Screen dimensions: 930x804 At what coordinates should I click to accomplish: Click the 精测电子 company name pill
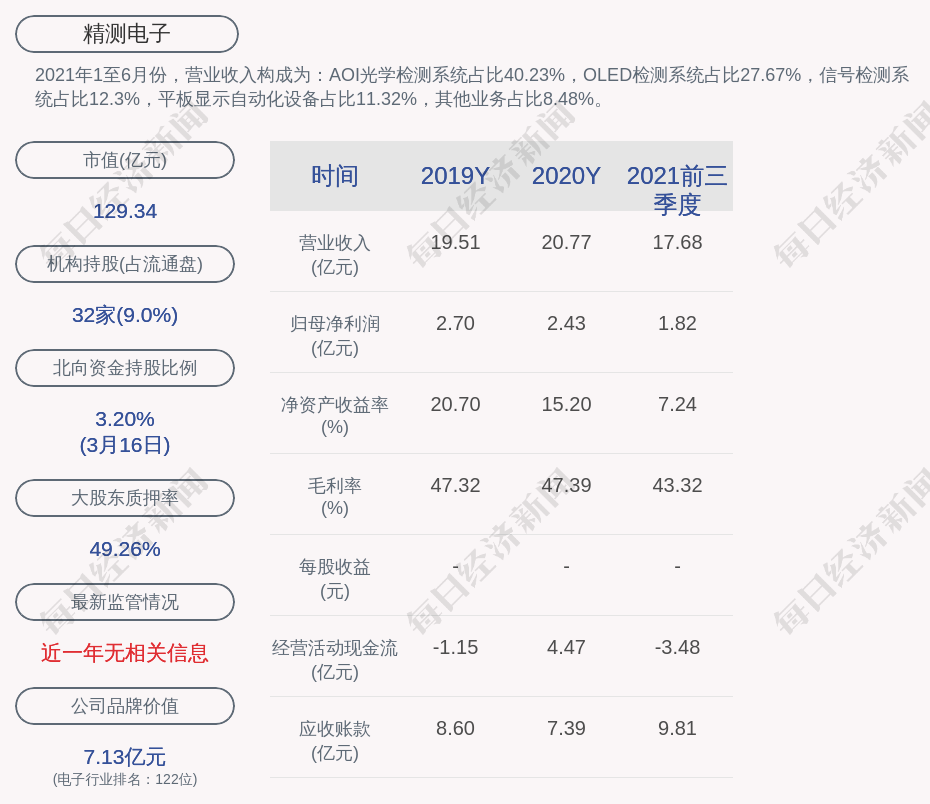pyautogui.click(x=127, y=34)
